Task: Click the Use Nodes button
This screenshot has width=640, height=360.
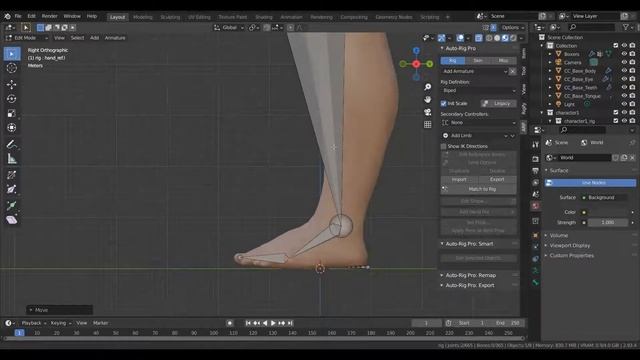Action: click(590, 183)
